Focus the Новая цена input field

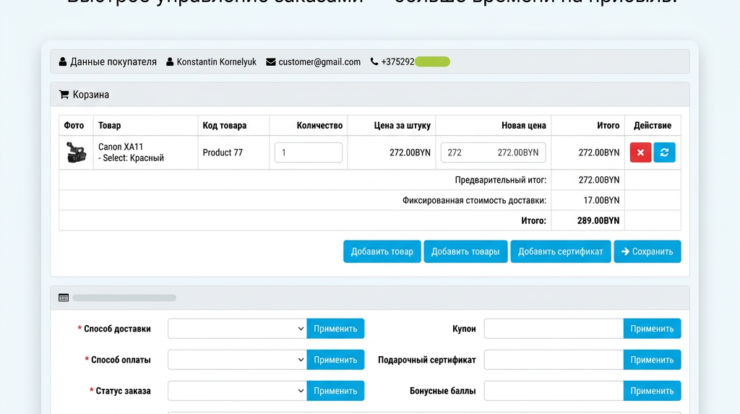[x=493, y=152]
